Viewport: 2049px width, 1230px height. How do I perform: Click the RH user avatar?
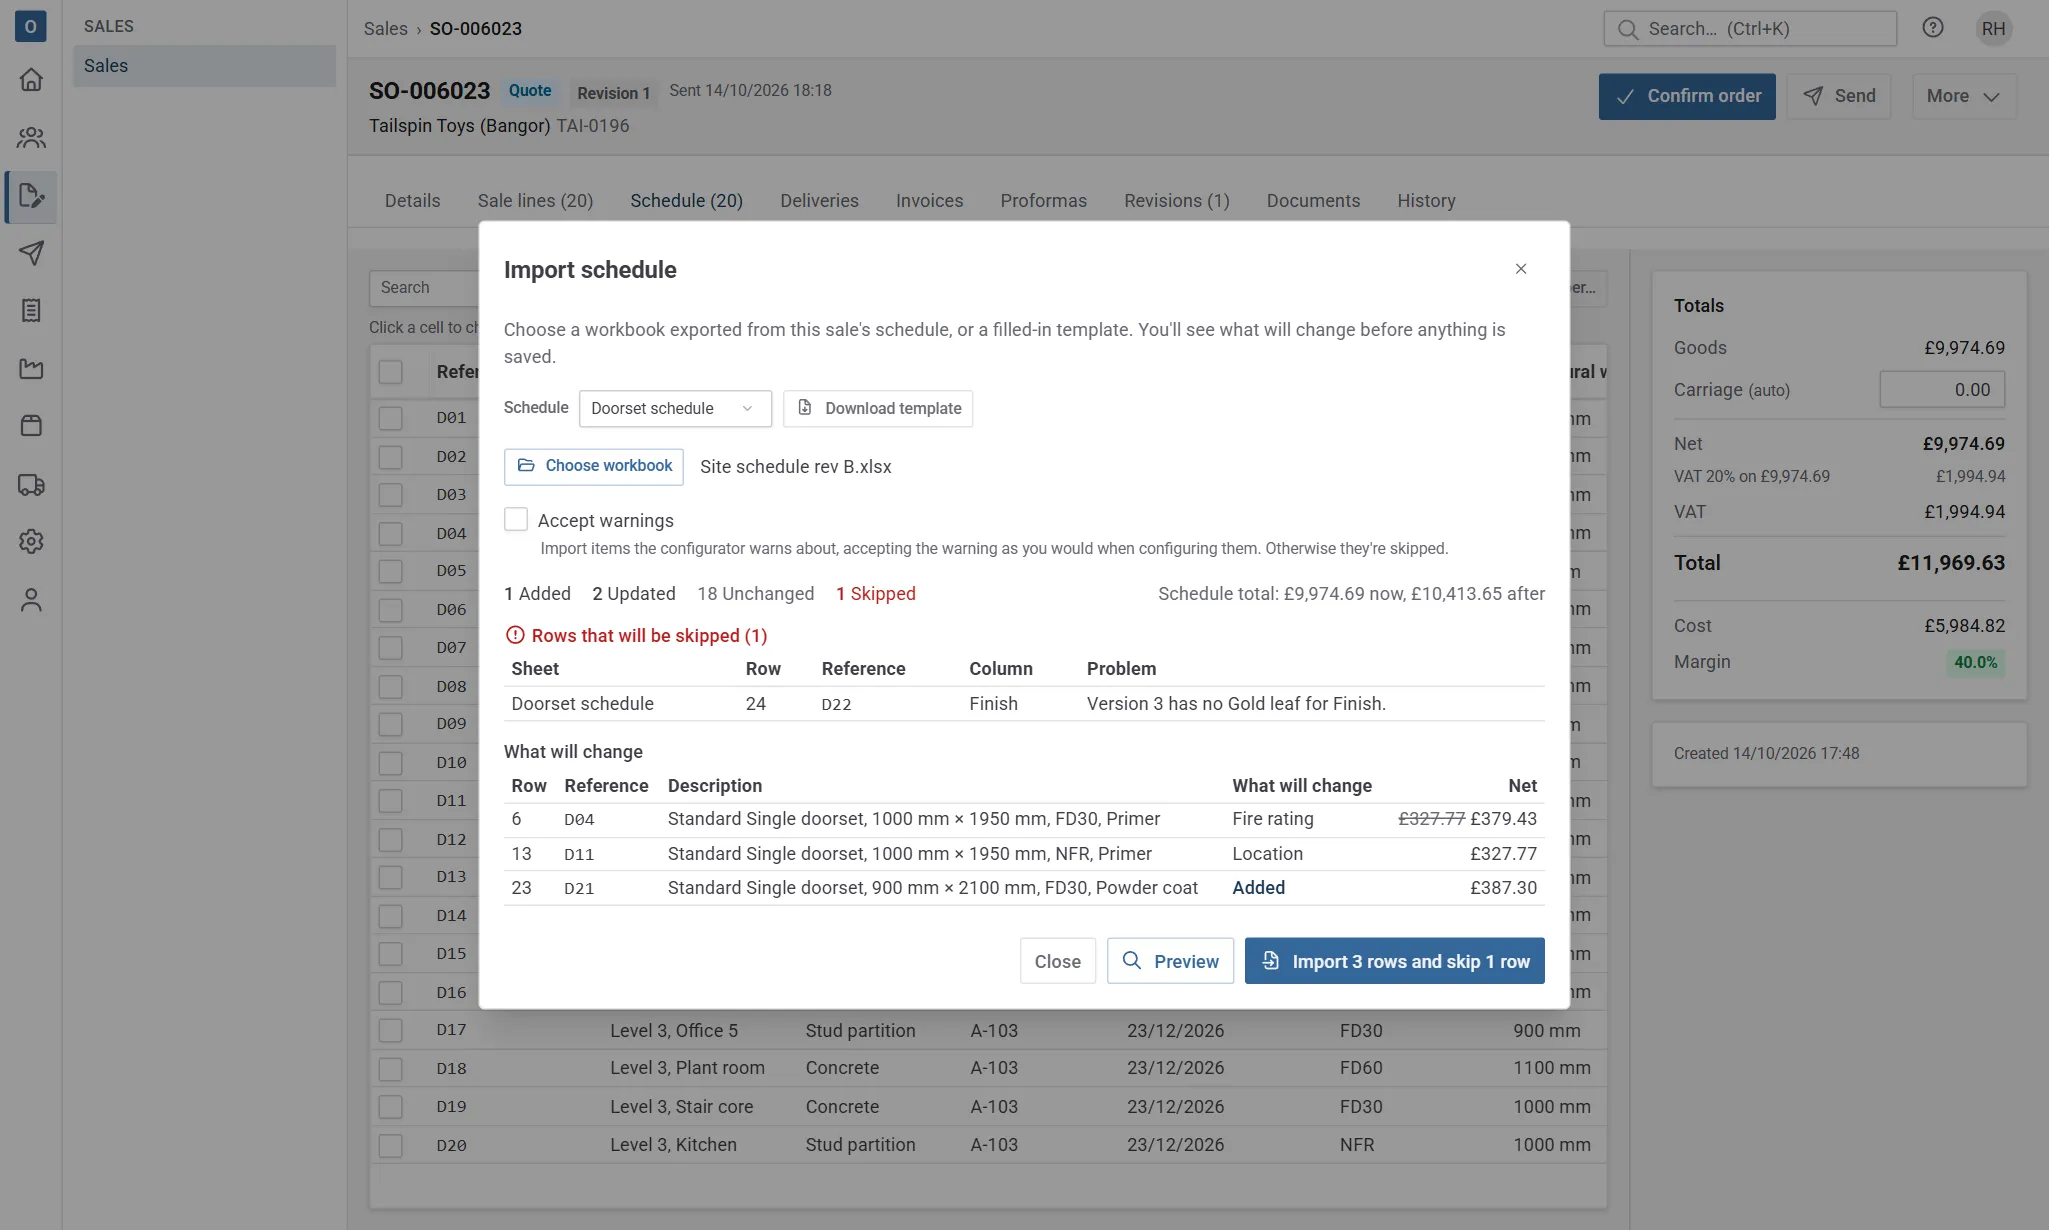point(1993,28)
